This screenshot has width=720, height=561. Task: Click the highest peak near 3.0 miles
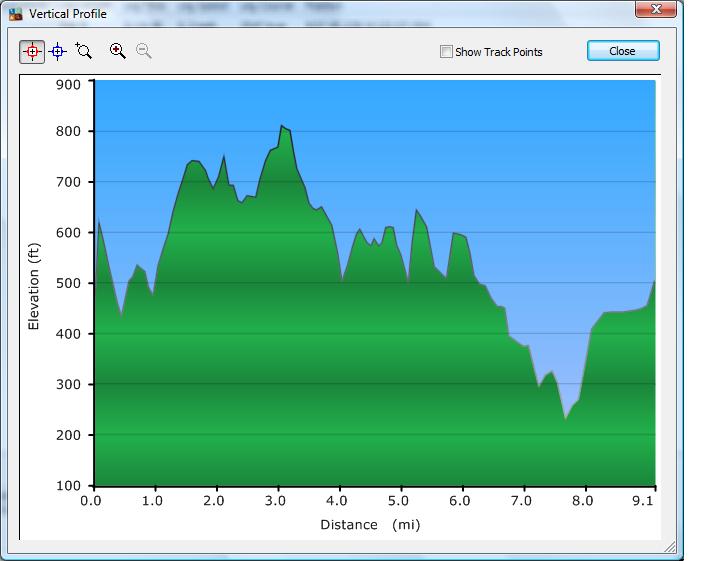click(282, 126)
